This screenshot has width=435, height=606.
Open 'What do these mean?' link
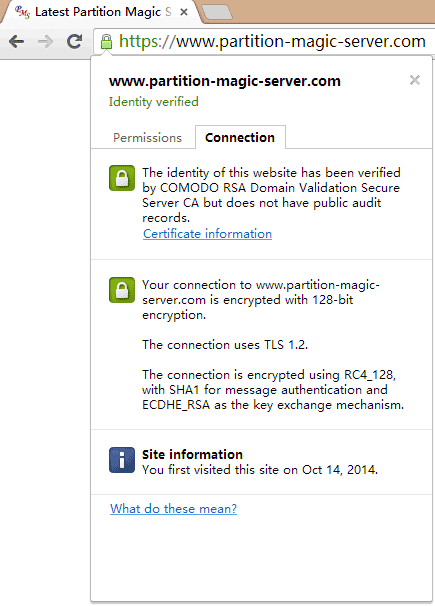tap(173, 509)
